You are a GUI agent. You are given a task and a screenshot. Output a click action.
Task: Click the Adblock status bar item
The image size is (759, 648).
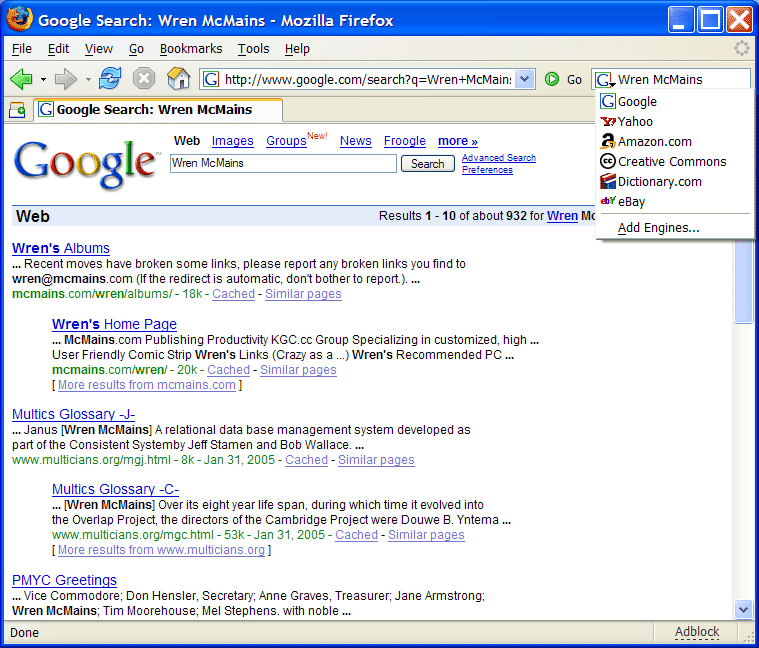coord(697,632)
